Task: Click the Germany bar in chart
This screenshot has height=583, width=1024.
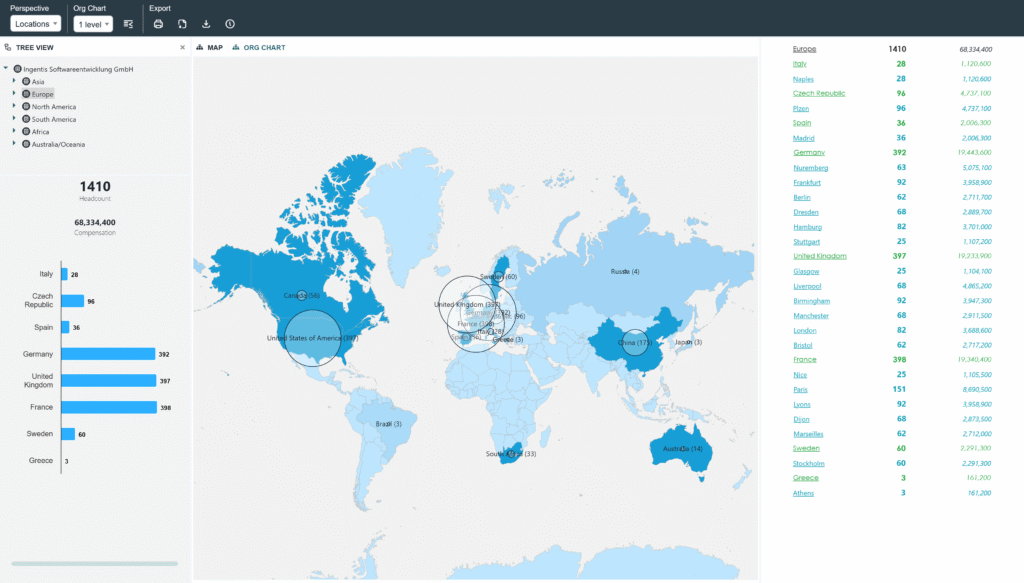Action: (108, 354)
